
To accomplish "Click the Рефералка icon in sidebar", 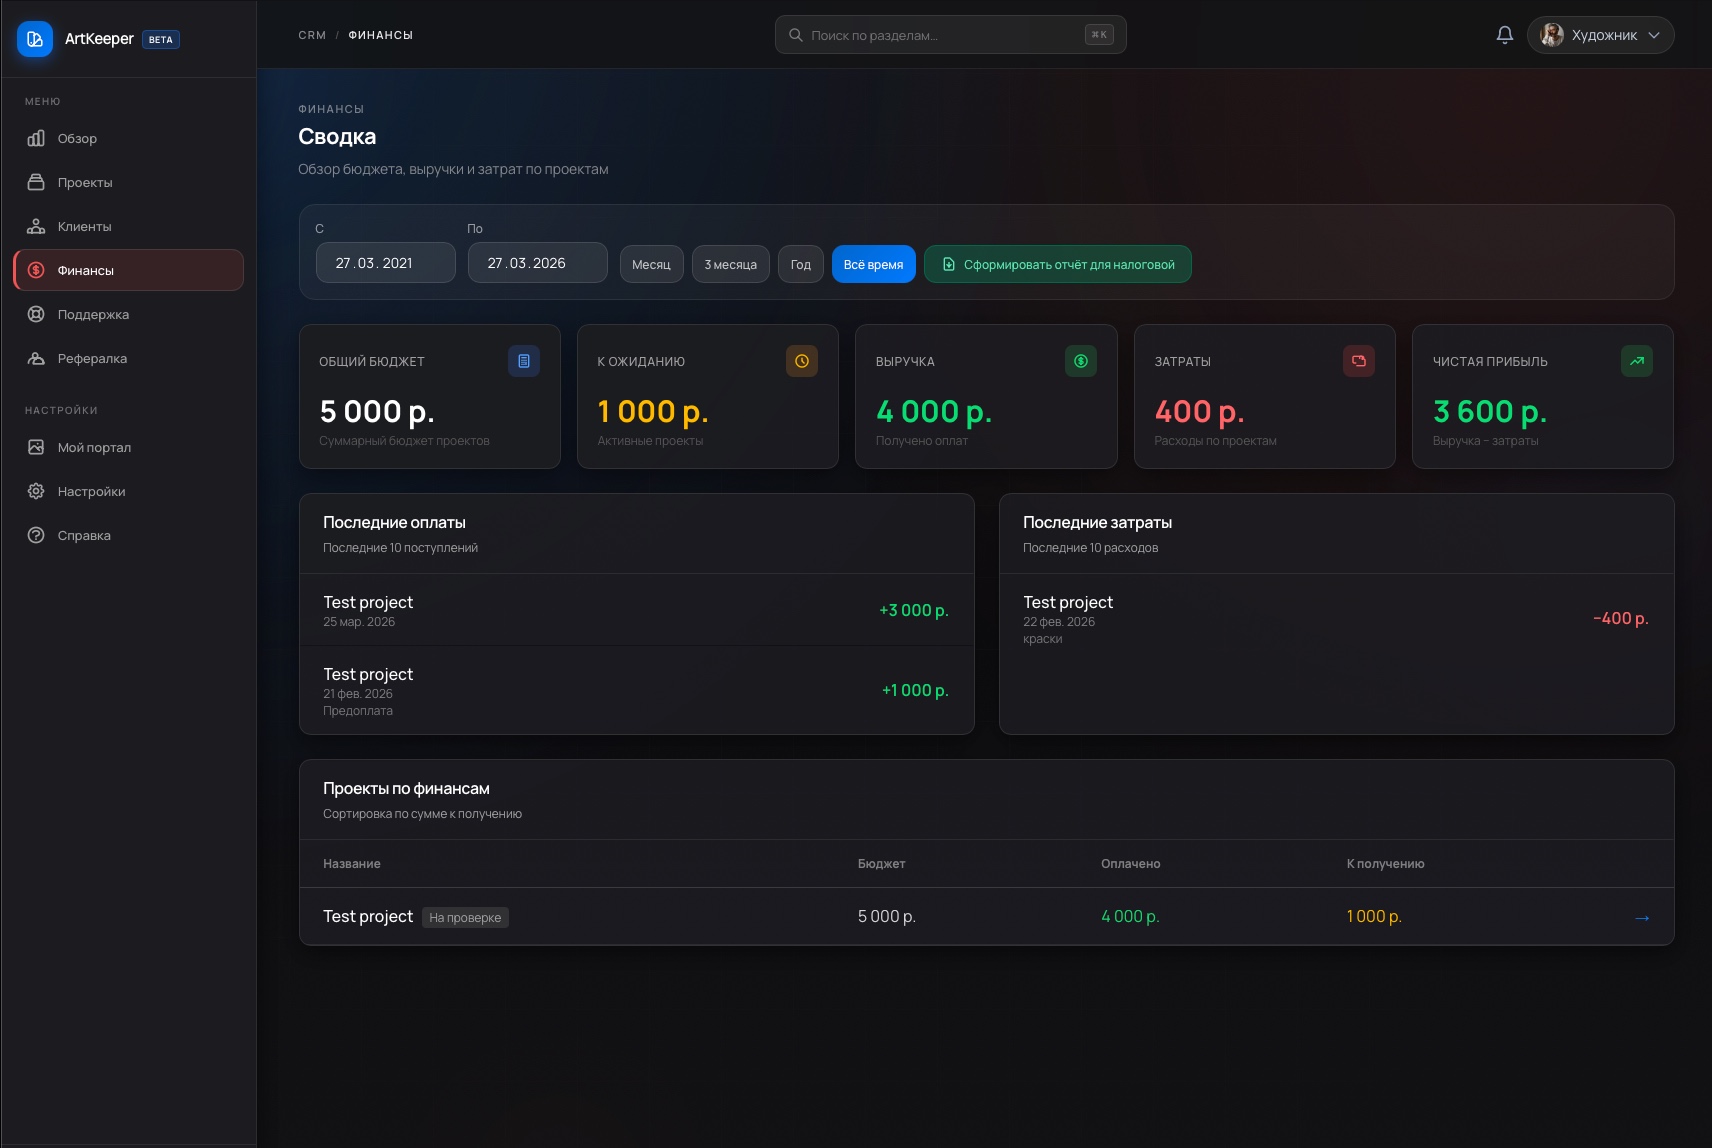I will pos(36,358).
